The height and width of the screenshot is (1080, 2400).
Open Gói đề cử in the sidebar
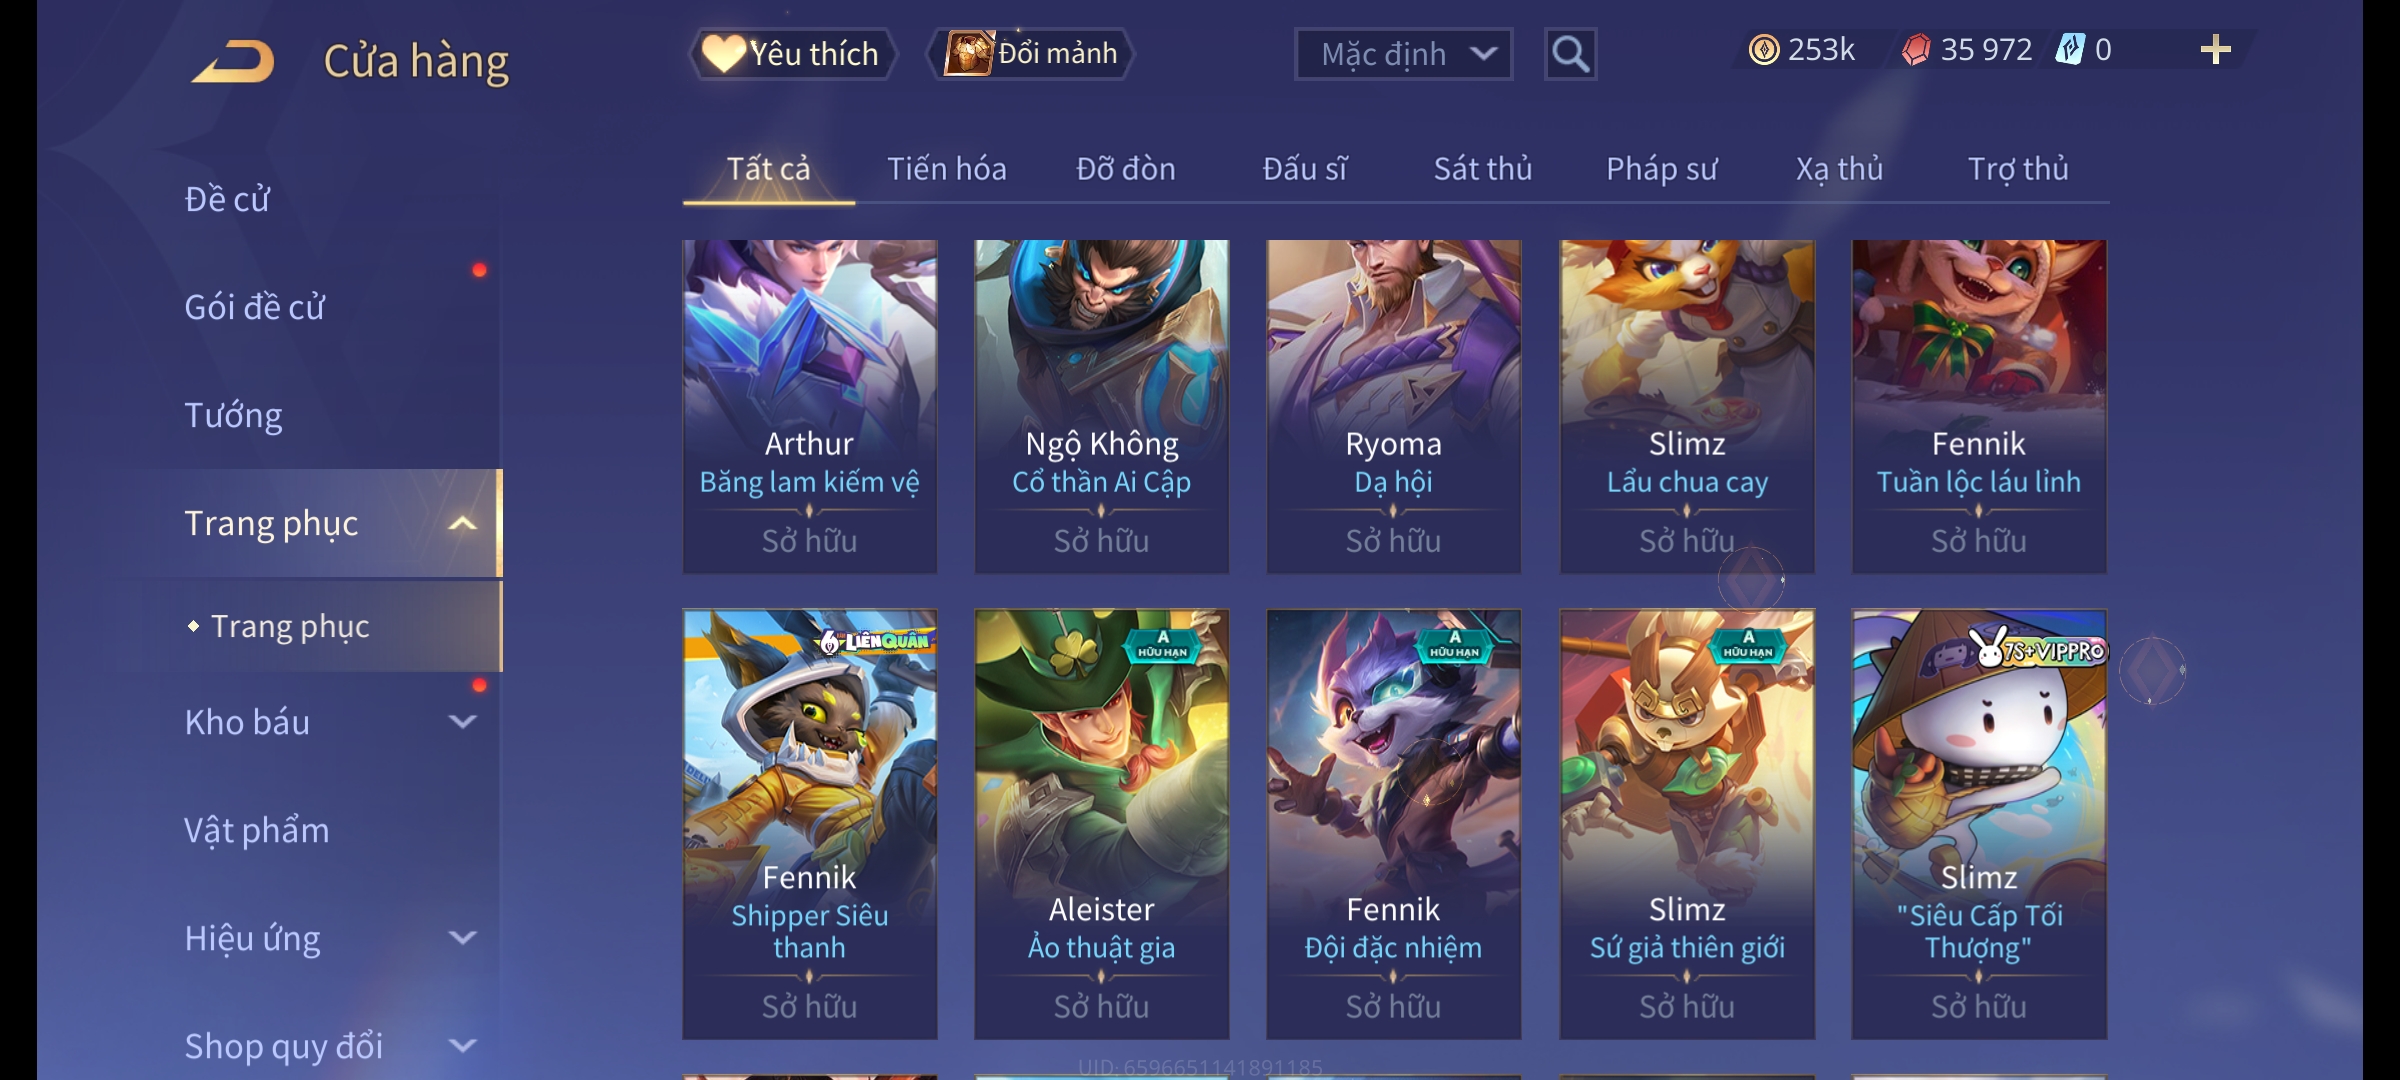[255, 307]
